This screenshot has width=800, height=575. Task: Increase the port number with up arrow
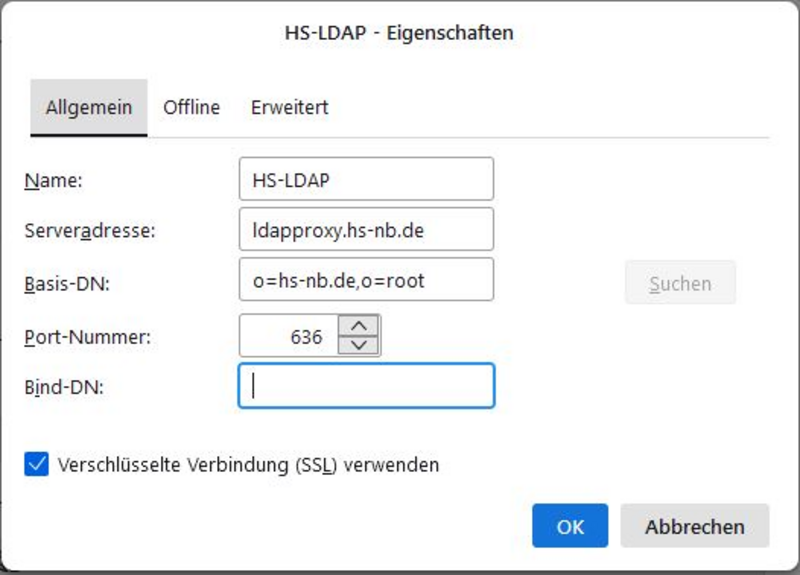(x=359, y=326)
